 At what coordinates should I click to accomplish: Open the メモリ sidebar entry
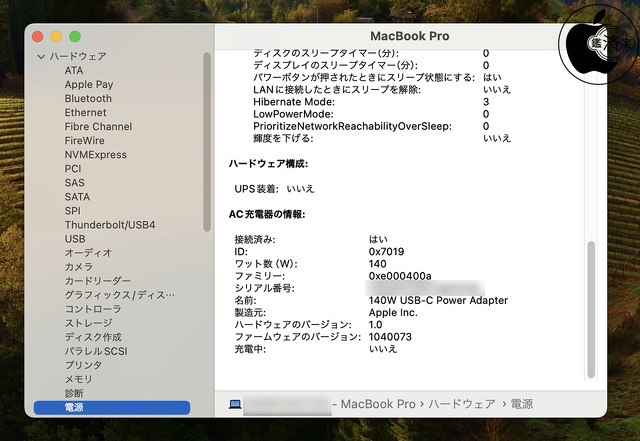pos(78,379)
